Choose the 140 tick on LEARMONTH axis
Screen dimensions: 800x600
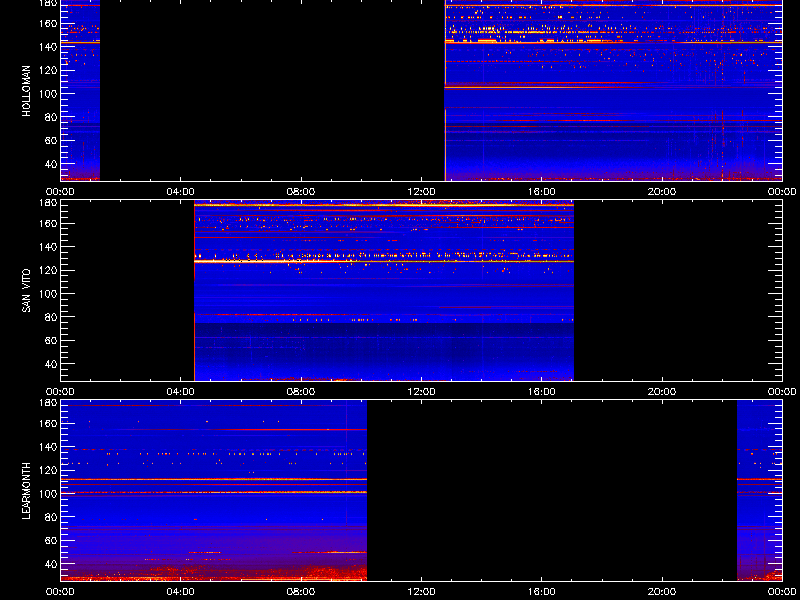click(x=48, y=446)
